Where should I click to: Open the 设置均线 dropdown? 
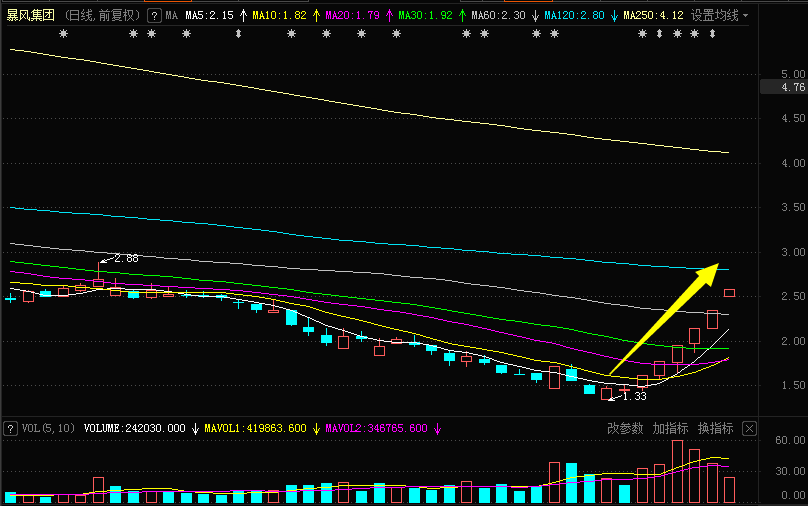click(x=714, y=16)
